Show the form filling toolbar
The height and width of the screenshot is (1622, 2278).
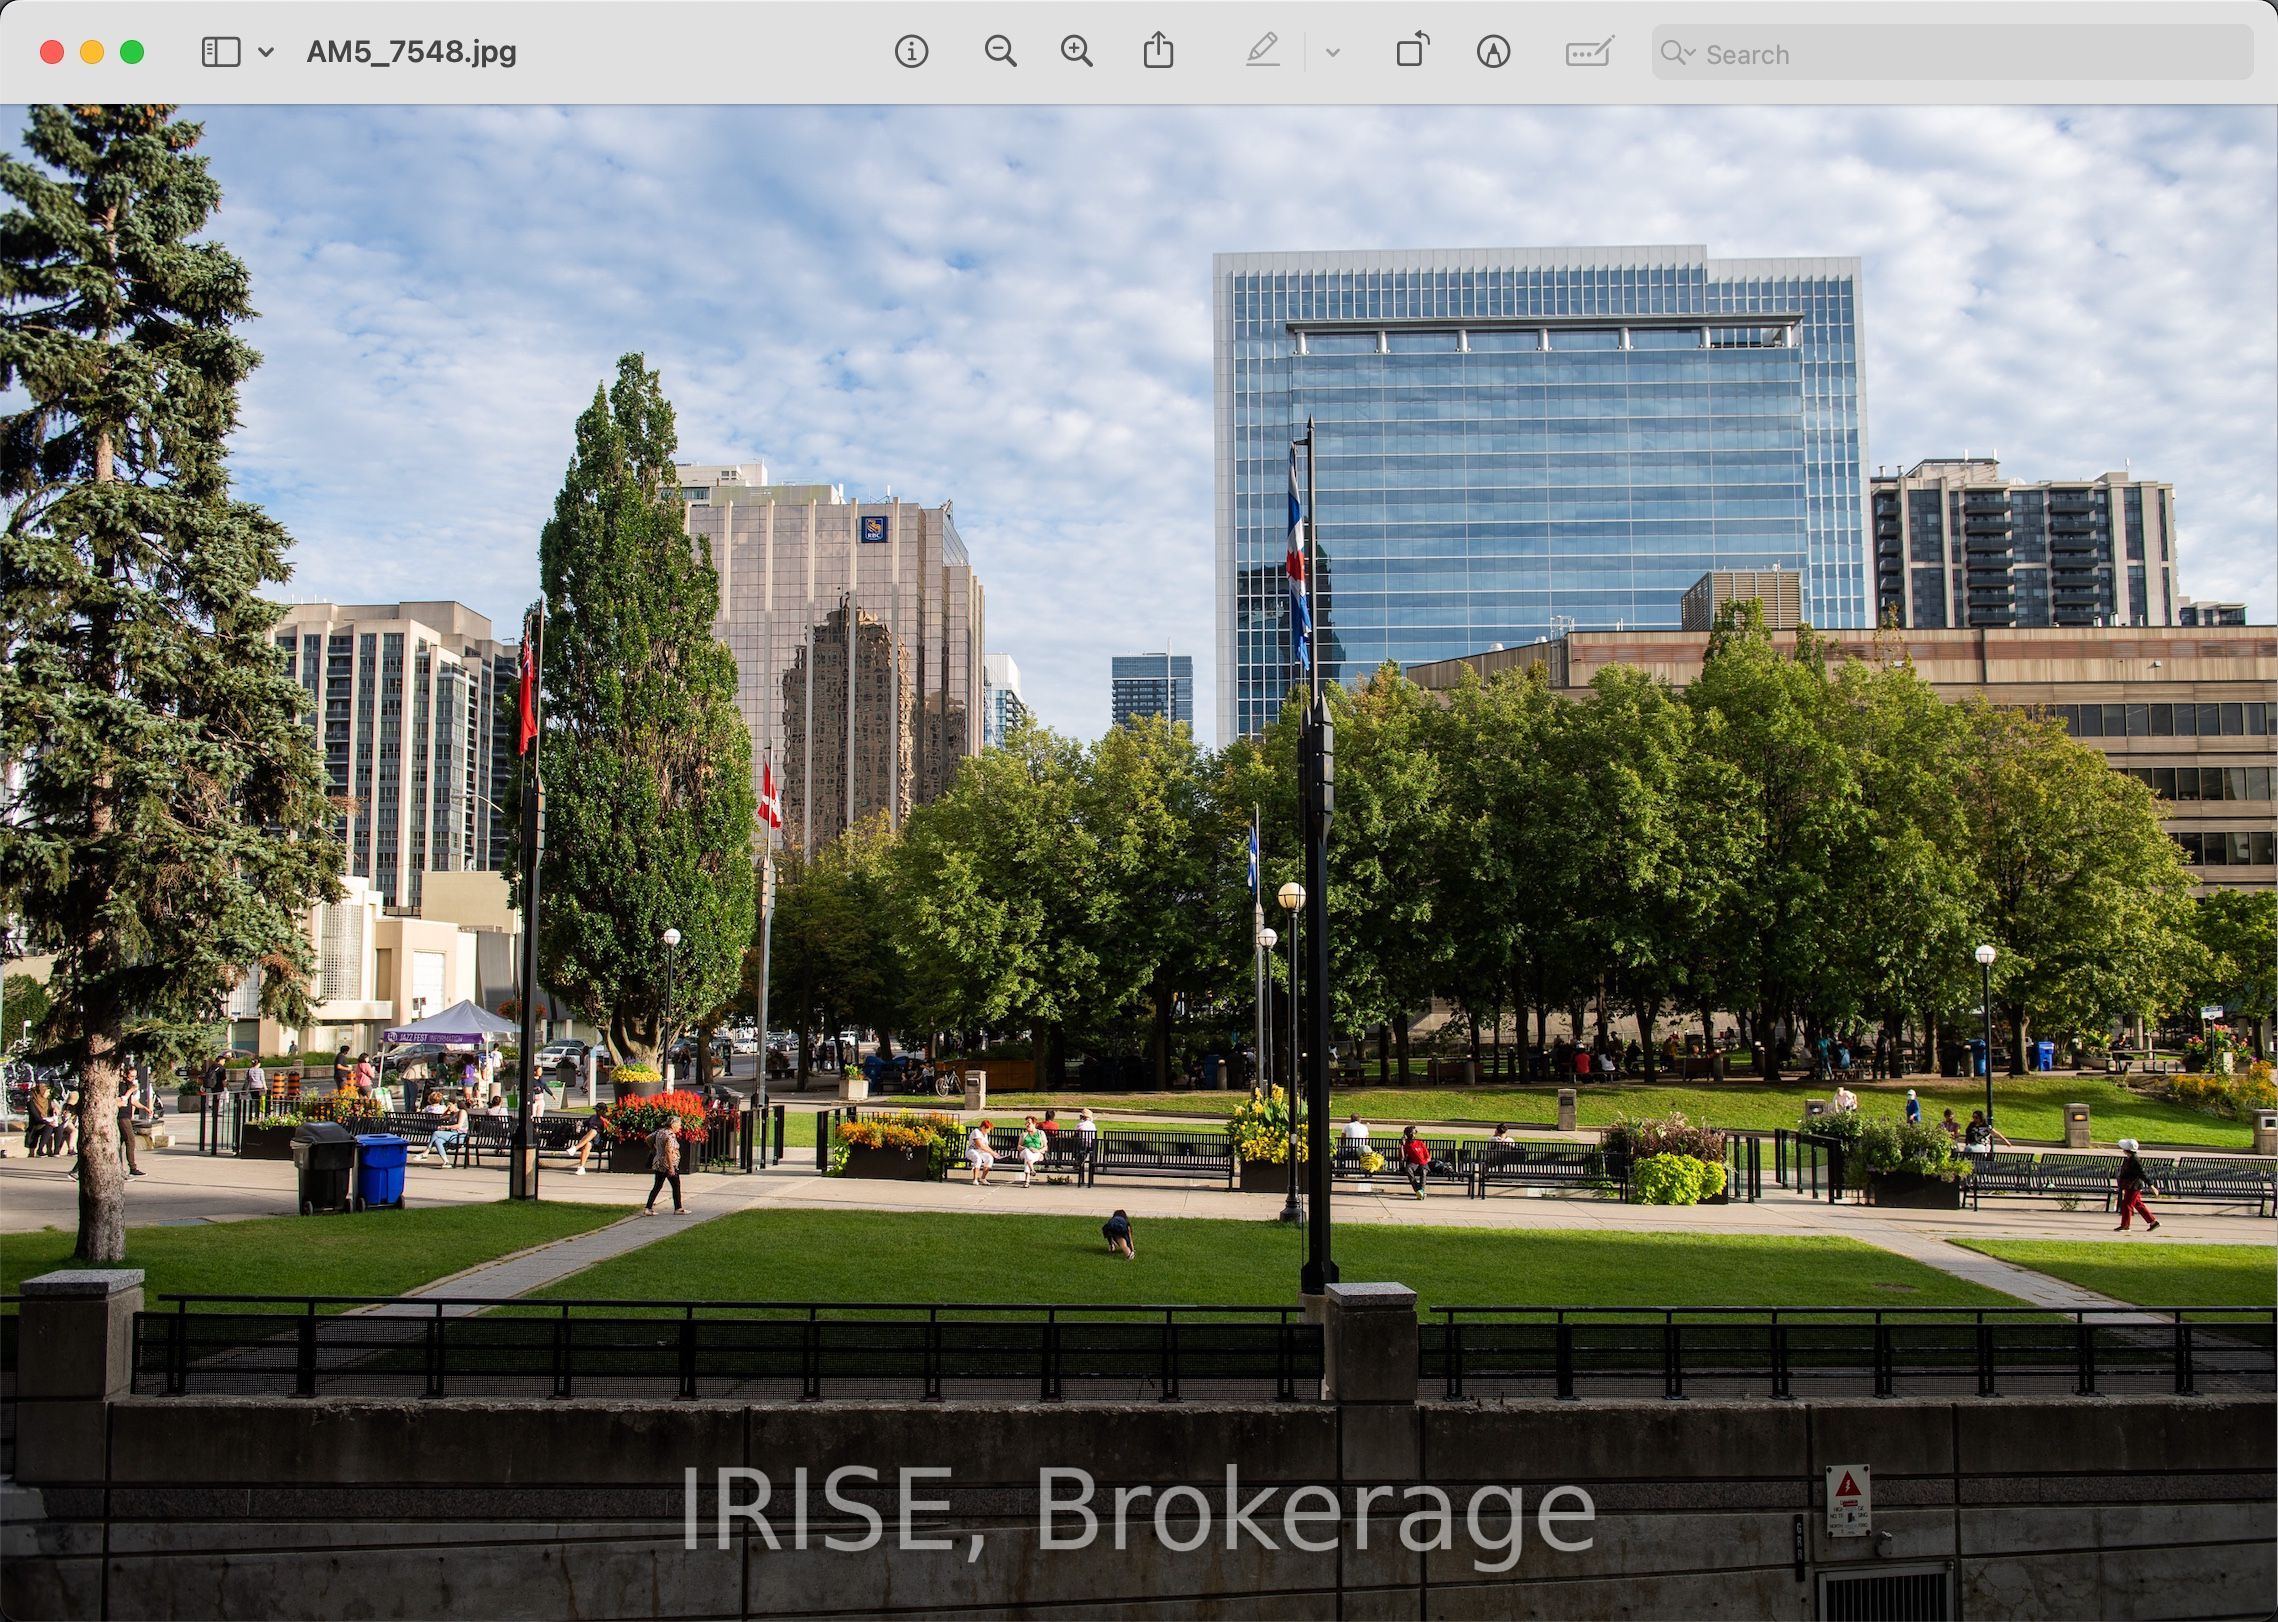1589,51
